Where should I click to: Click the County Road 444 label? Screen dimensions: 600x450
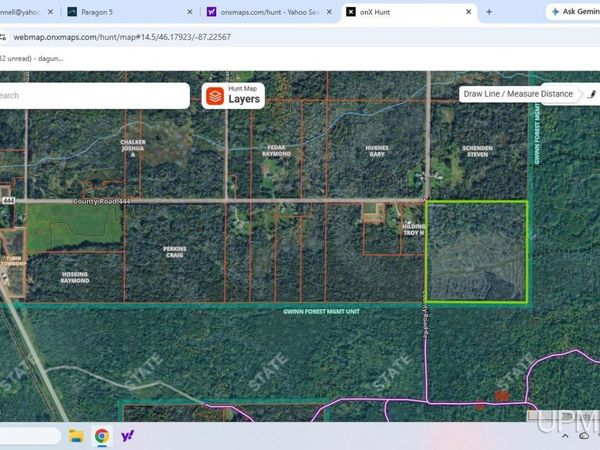(x=101, y=201)
